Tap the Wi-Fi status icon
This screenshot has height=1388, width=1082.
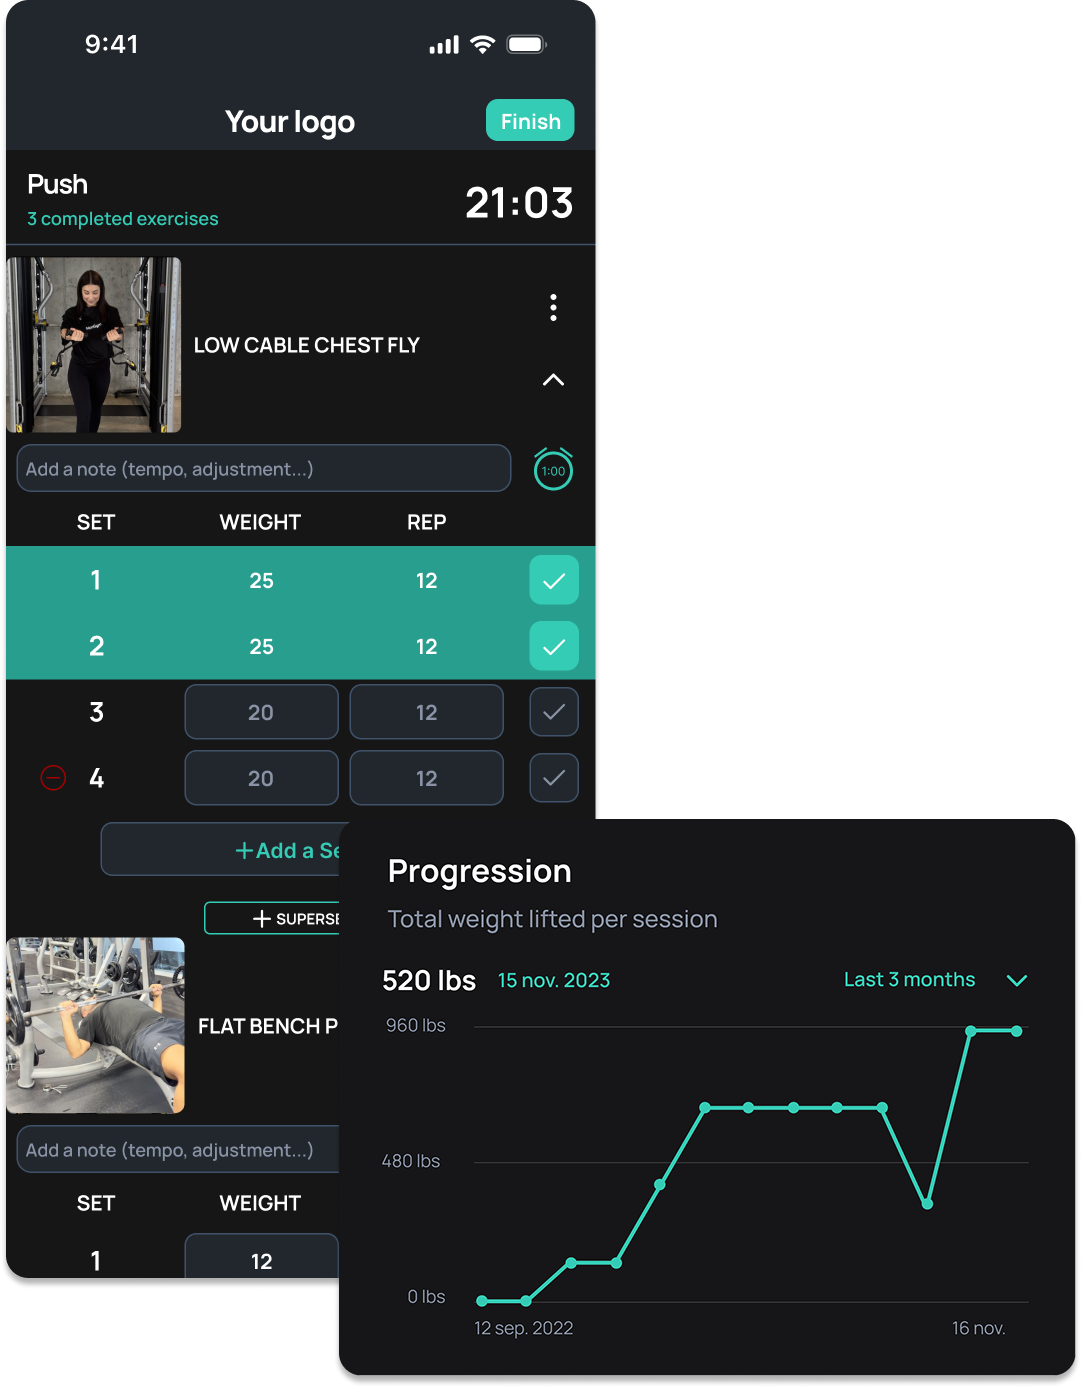tap(483, 44)
